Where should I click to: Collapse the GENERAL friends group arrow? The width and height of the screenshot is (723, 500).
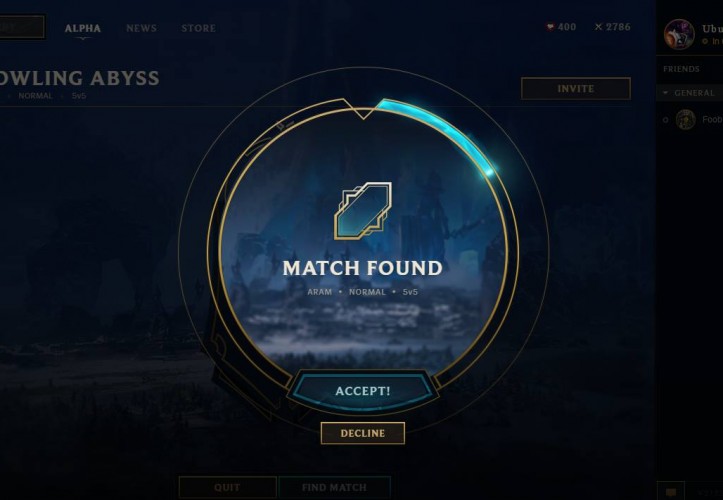pos(665,93)
